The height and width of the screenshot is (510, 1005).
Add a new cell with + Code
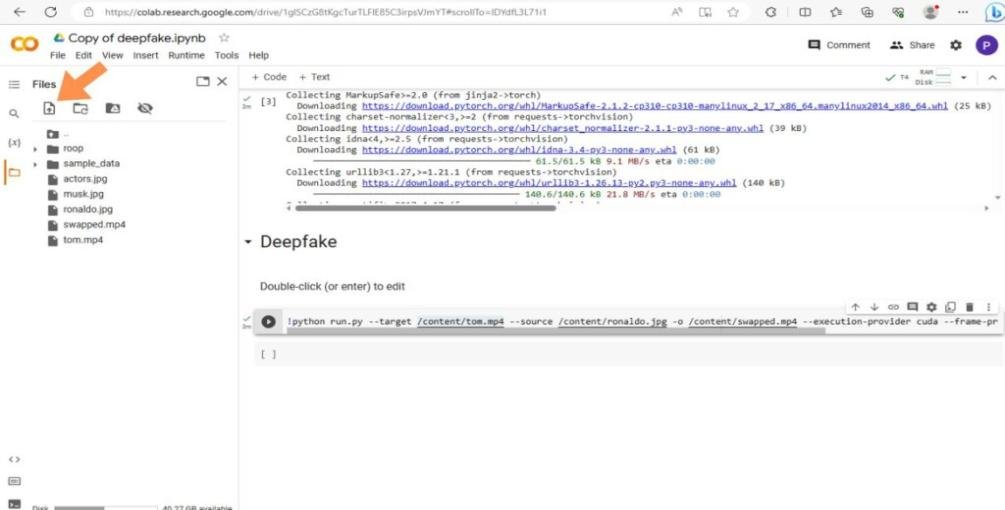269,77
